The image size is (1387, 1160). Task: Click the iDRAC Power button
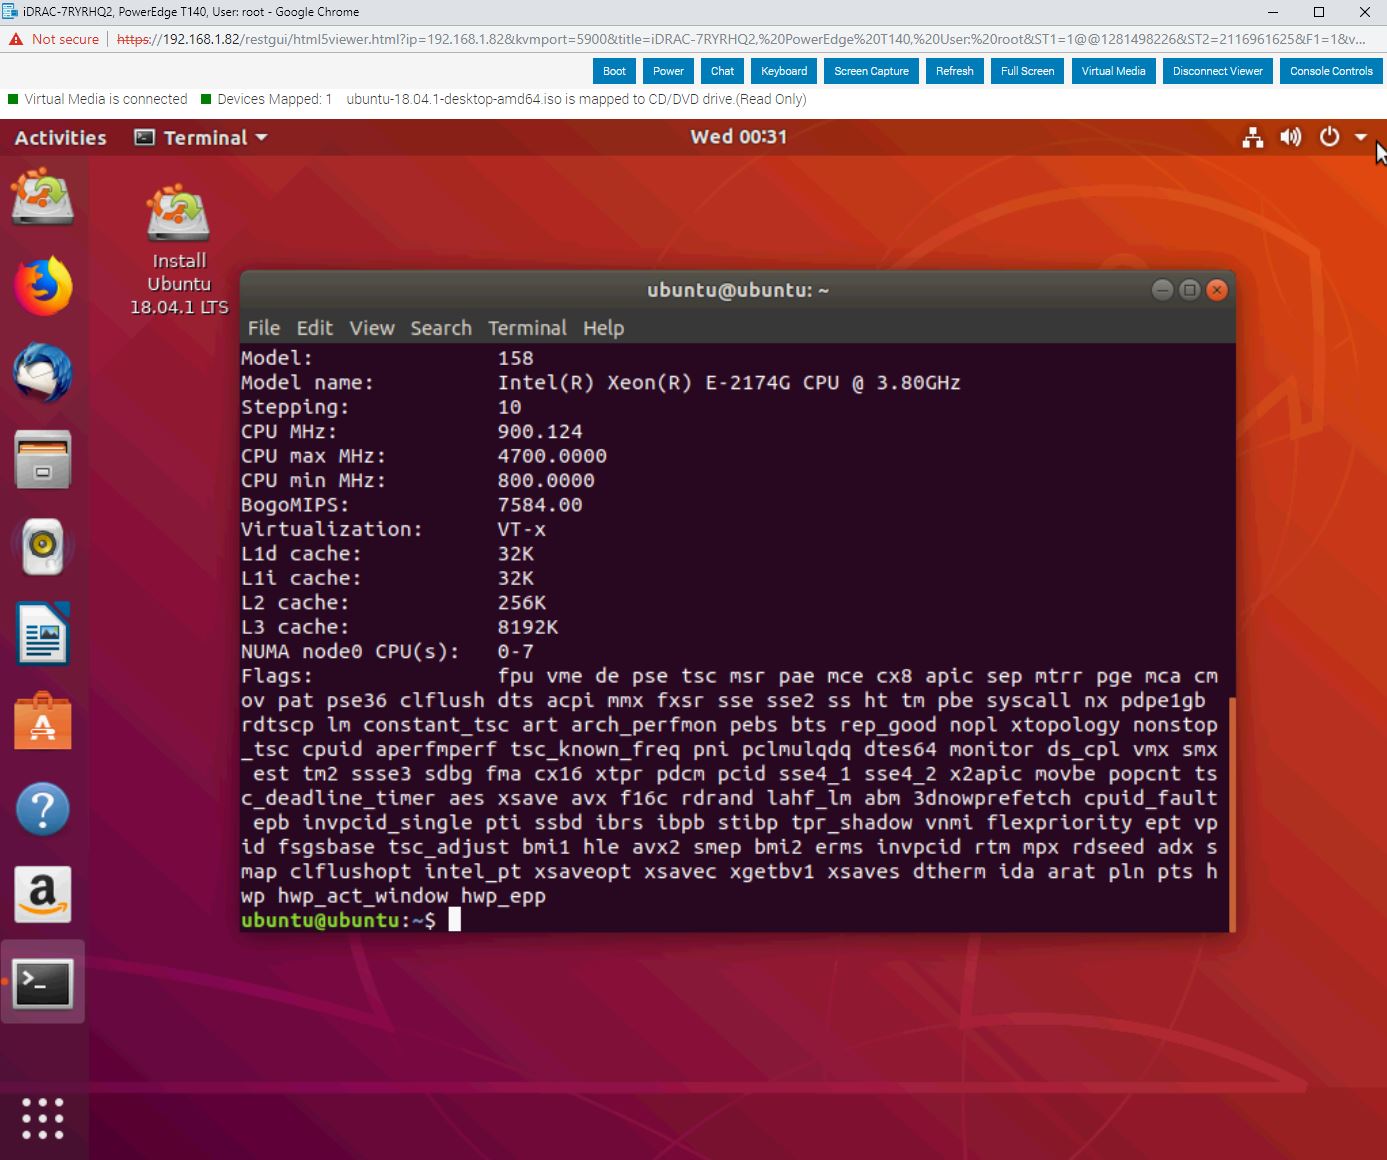tap(668, 71)
